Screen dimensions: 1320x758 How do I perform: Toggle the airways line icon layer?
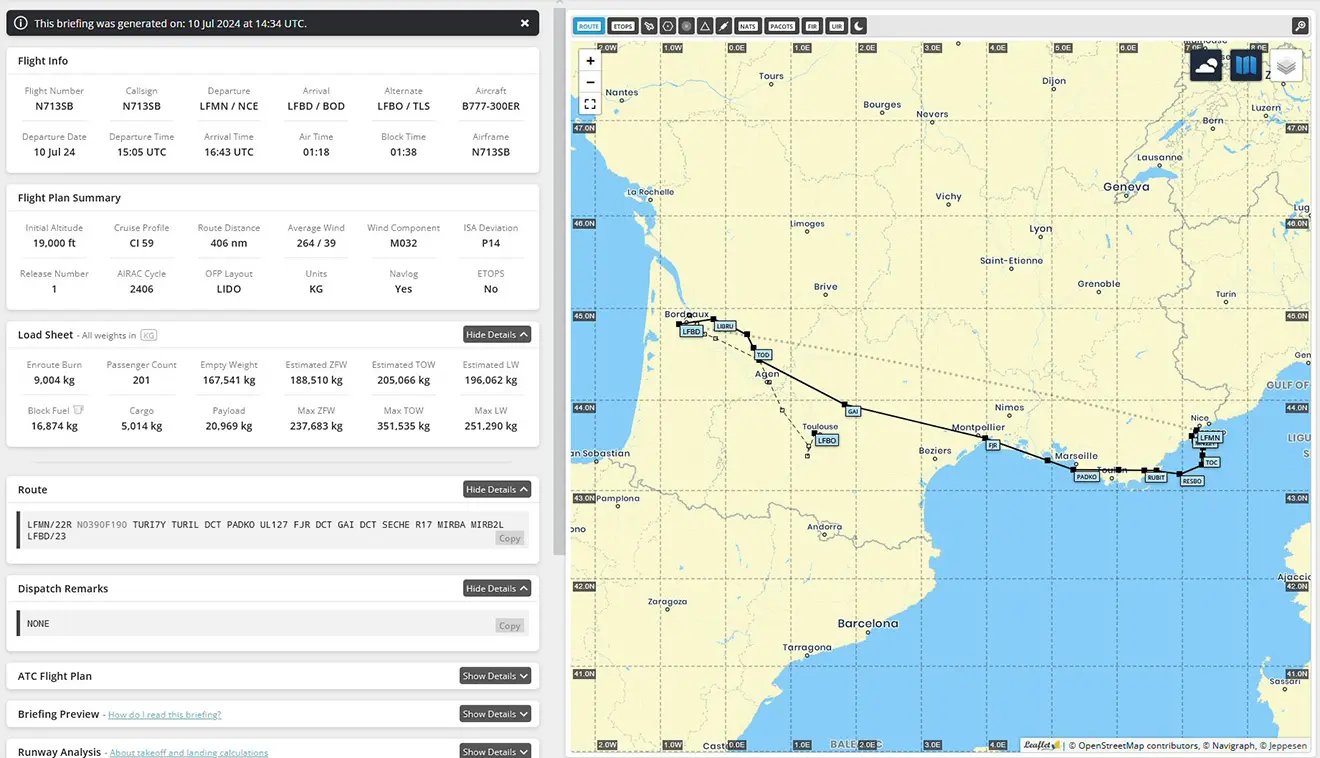(x=724, y=26)
